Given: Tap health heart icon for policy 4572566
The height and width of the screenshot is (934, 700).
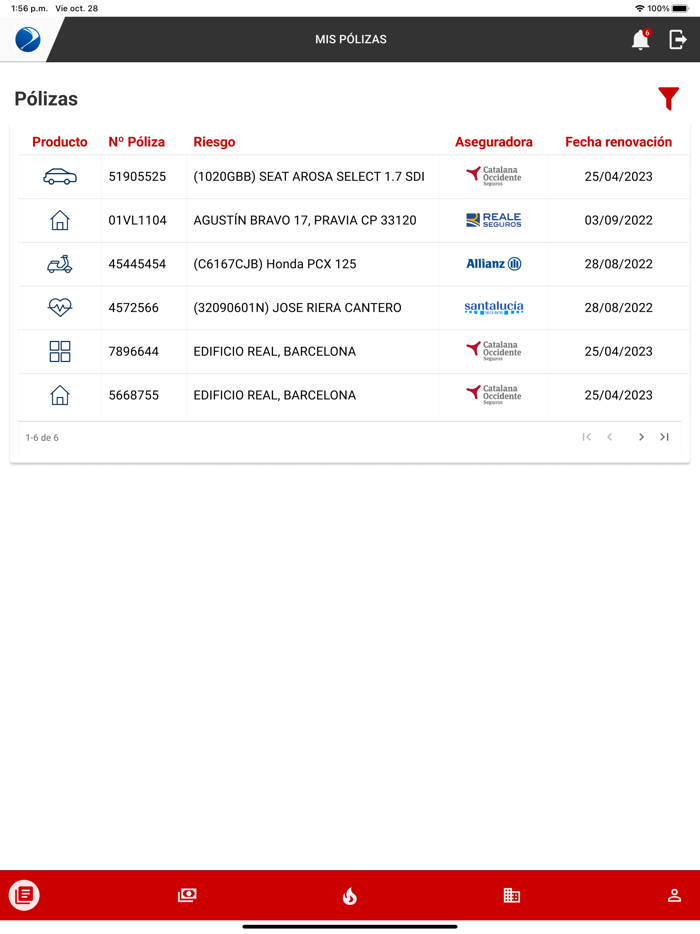Looking at the screenshot, I should [x=60, y=307].
